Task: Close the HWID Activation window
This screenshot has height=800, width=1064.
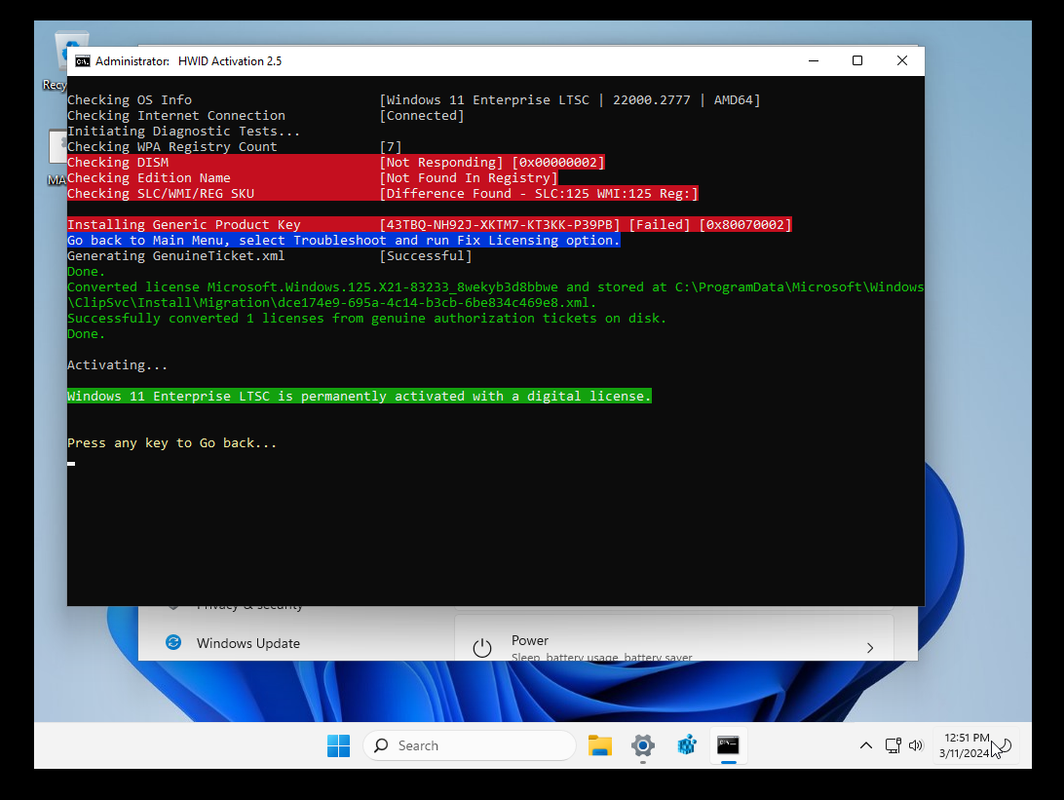Action: click(902, 61)
